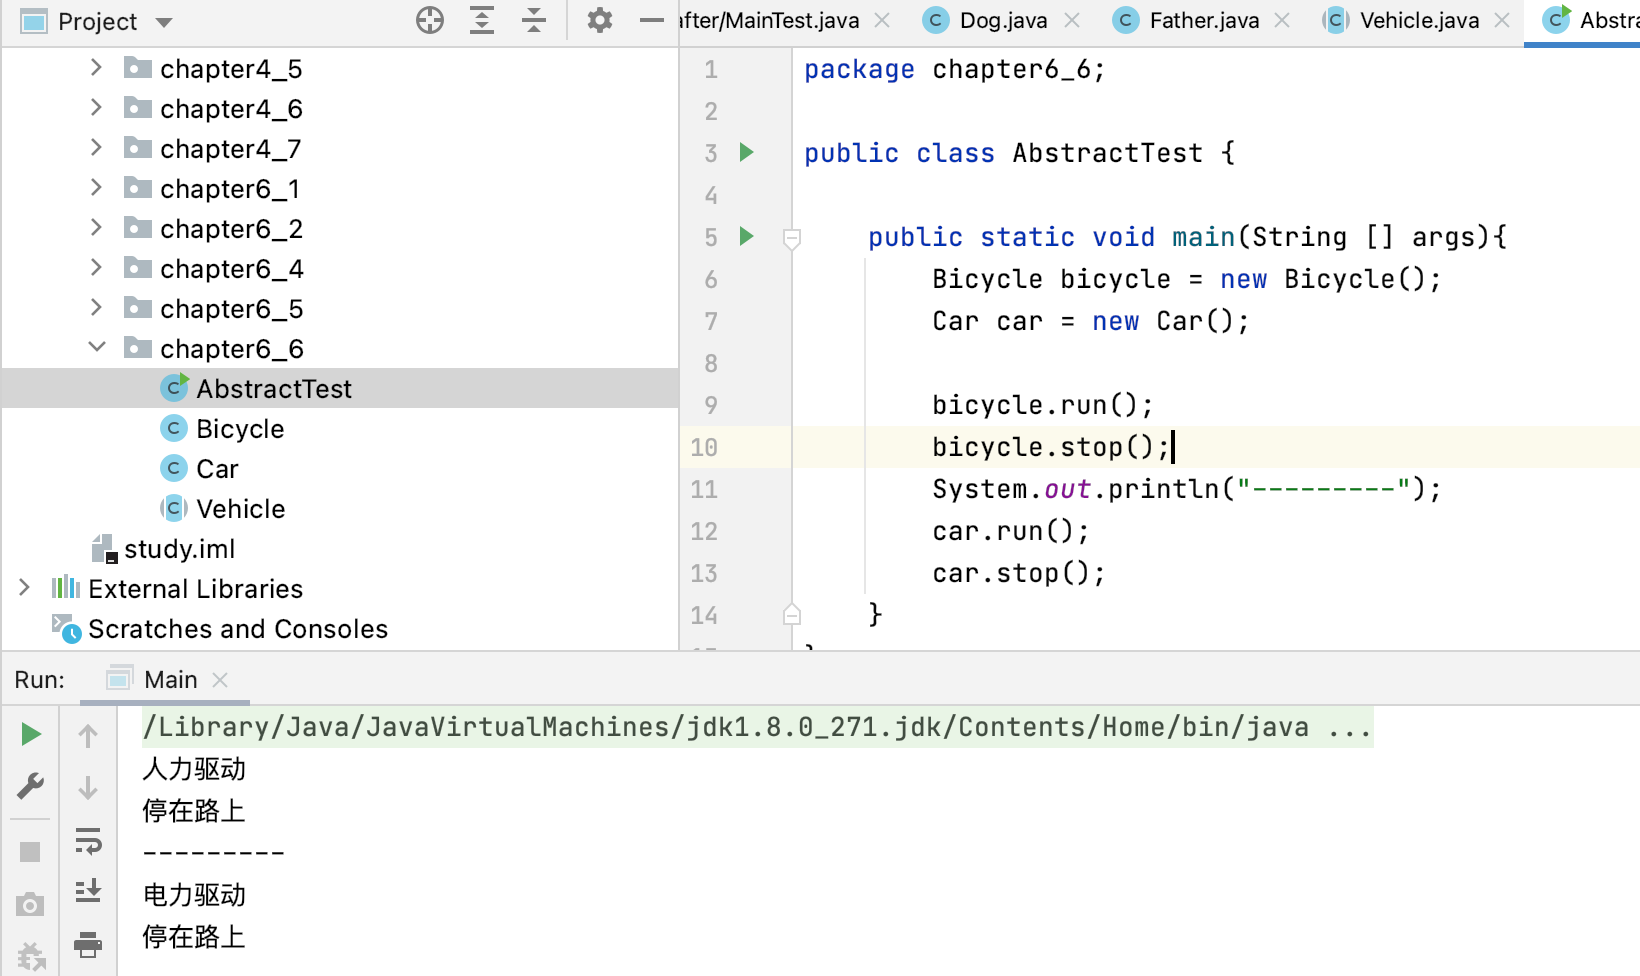Viewport: 1640px width, 976px height.
Task: Click the java command path line in console
Action: tap(757, 727)
